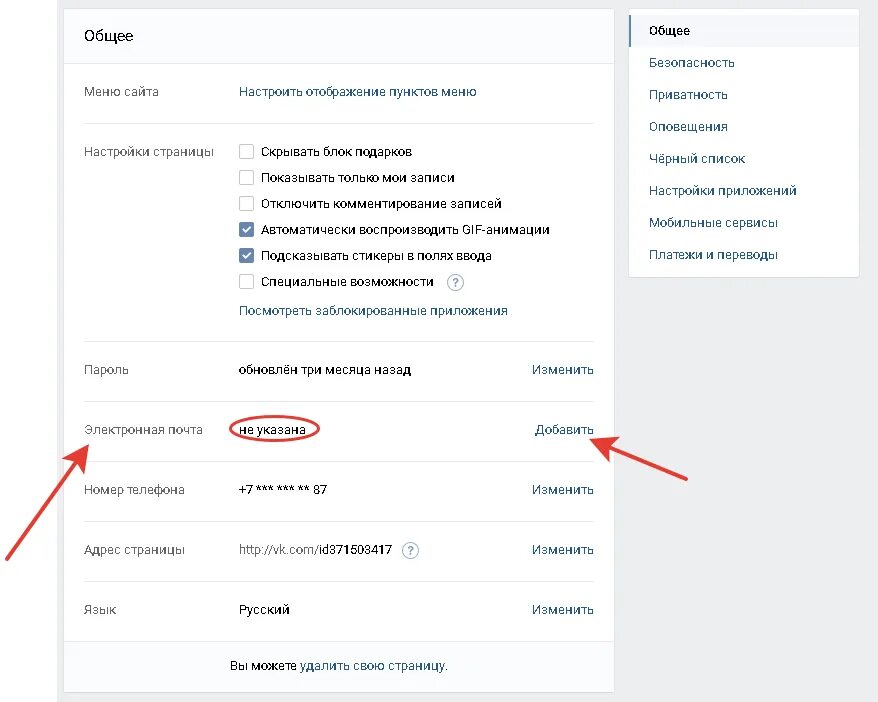This screenshot has width=878, height=702.
Task: Enable Специальные возможности checkbox
Action: pyautogui.click(x=246, y=282)
